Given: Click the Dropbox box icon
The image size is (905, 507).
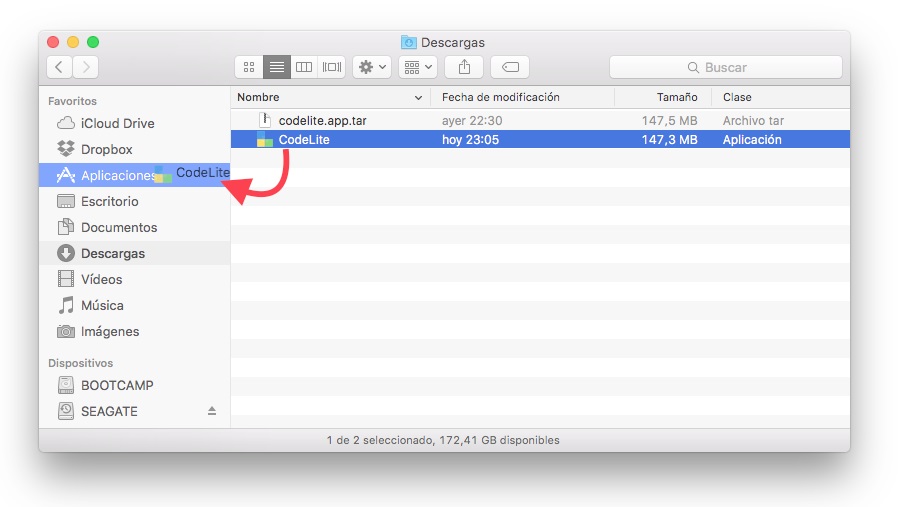Looking at the screenshot, I should [x=66, y=149].
